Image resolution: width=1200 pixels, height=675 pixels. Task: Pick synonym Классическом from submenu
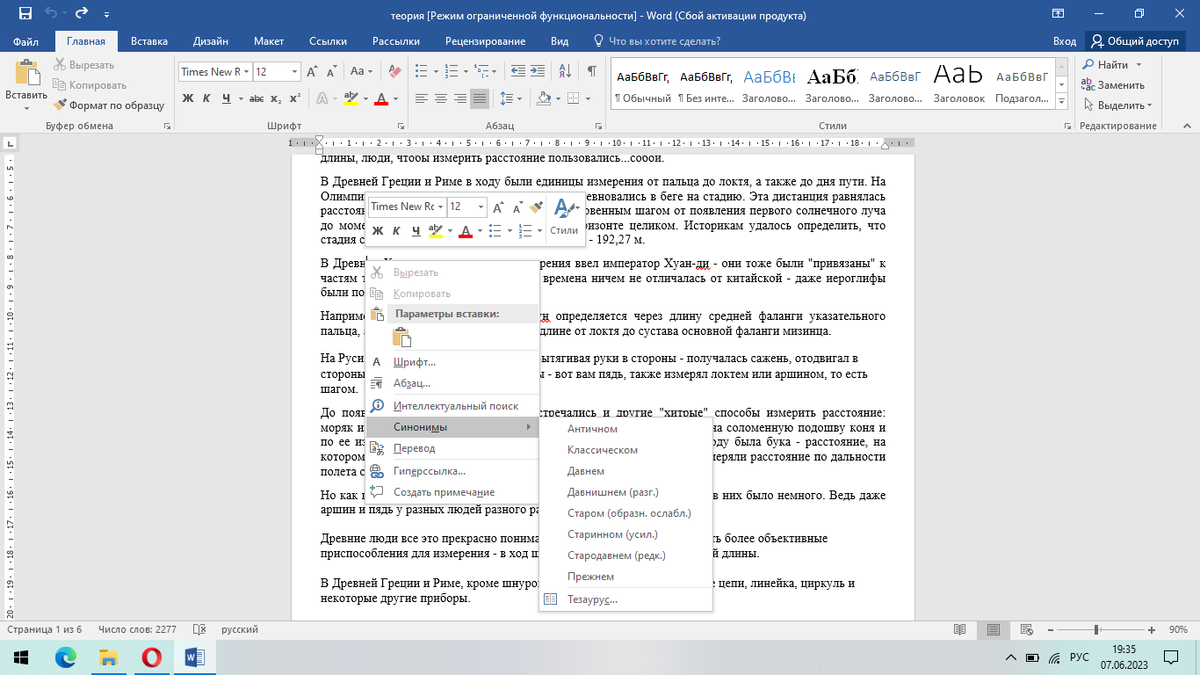point(625,450)
